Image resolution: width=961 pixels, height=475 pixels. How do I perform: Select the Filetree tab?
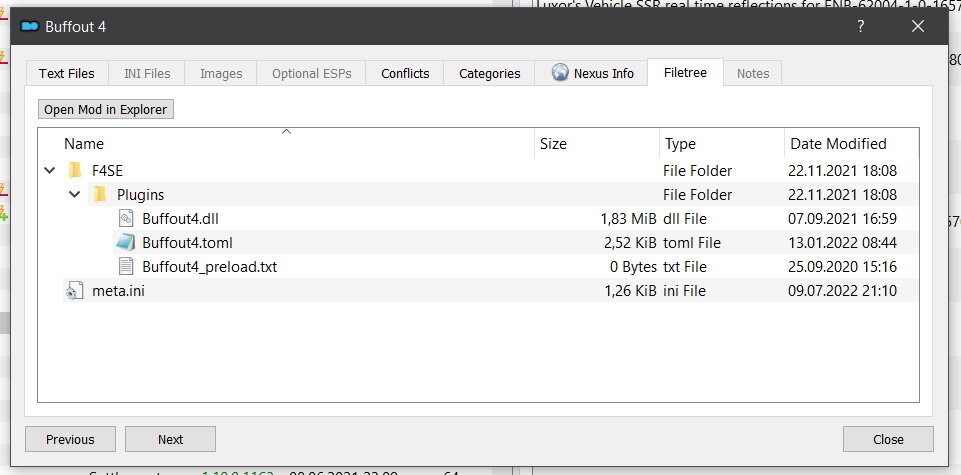click(x=685, y=72)
